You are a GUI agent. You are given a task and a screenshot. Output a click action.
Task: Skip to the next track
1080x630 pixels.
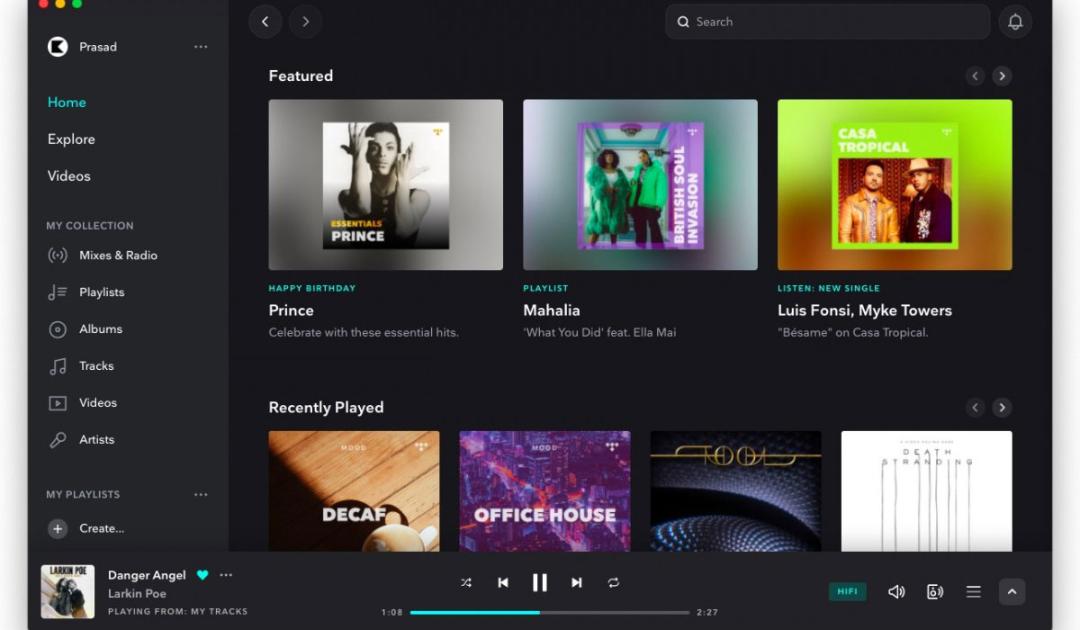pos(577,582)
